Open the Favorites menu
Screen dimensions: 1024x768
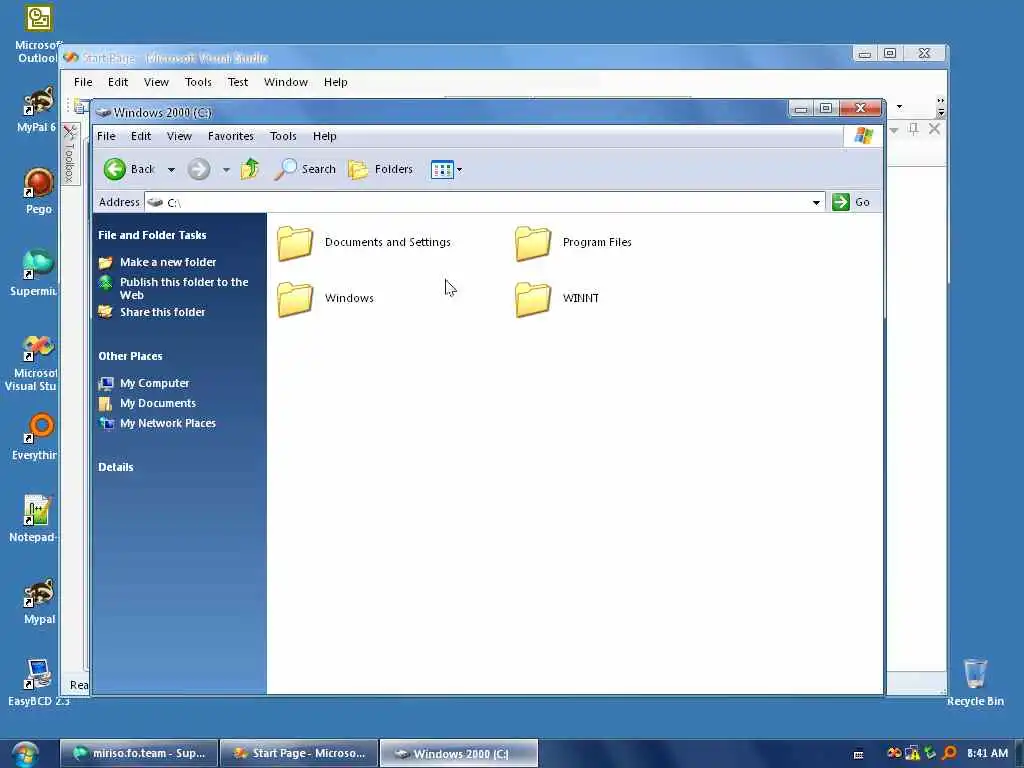click(x=231, y=136)
